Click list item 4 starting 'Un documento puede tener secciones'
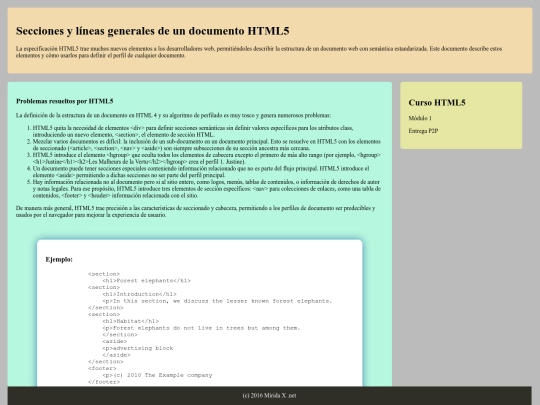Image resolution: width=540 pixels, height=405 pixels. click(x=201, y=172)
